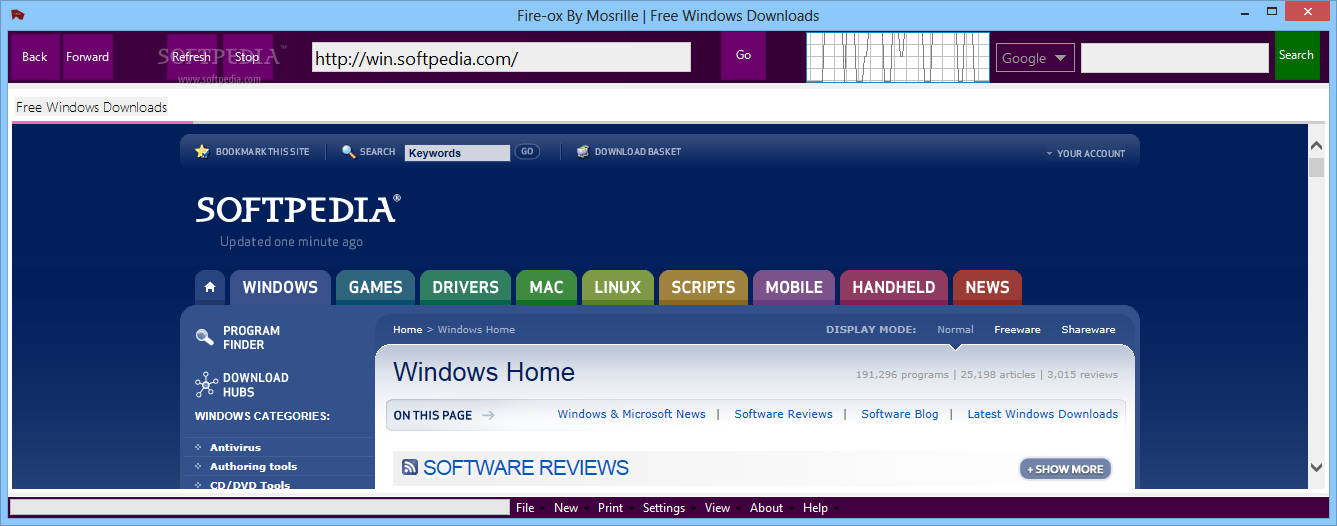1337x526 pixels.
Task: Click the Keywords search field
Action: coord(457,153)
